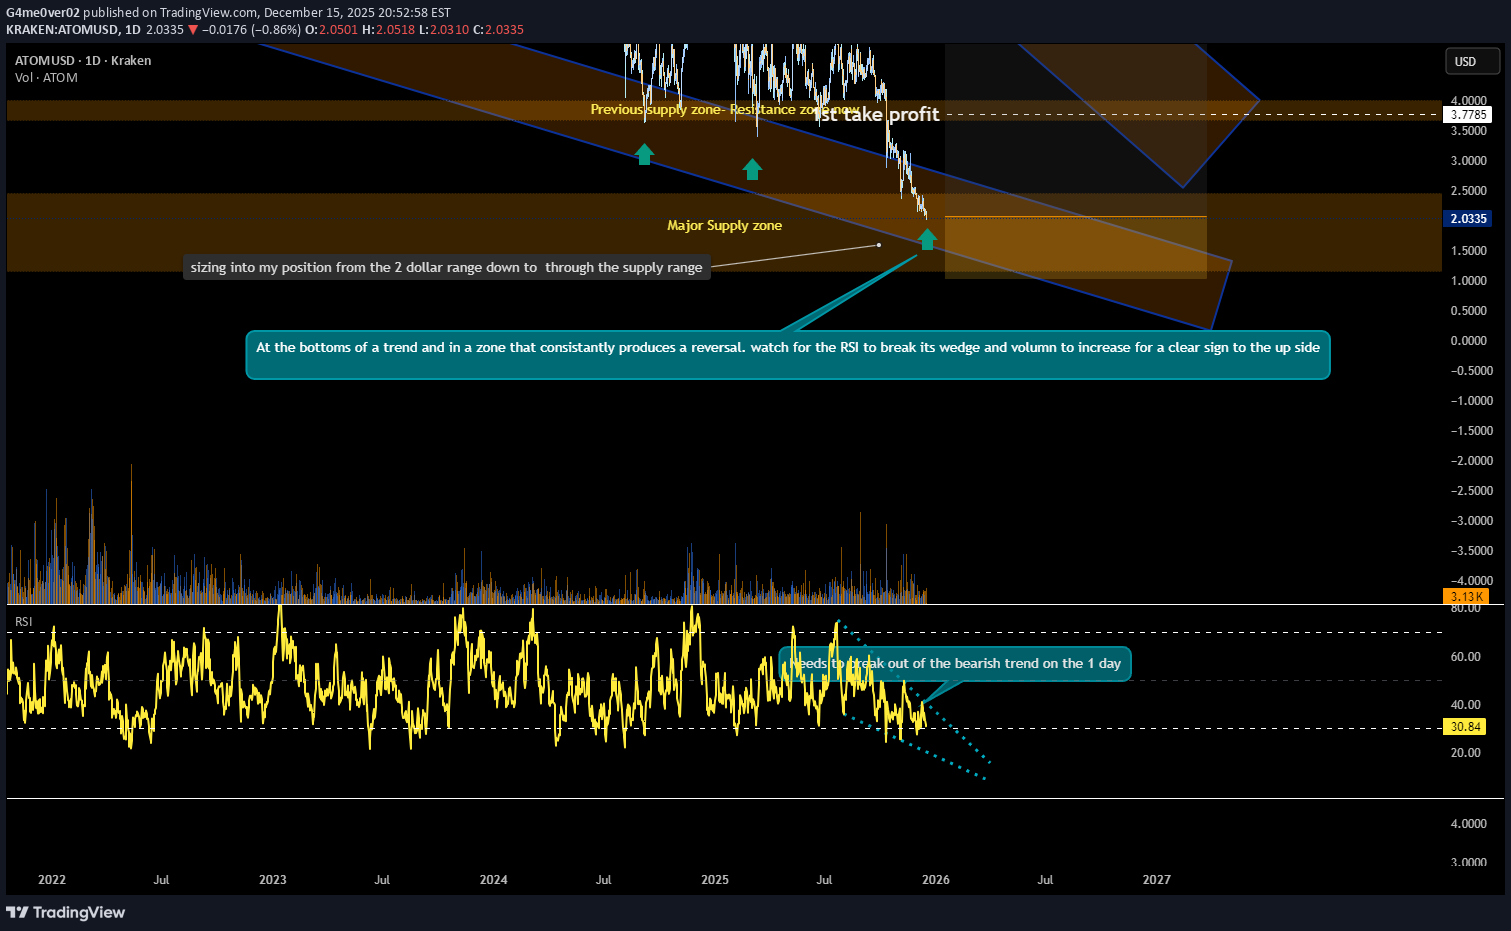Click the 'Major Supply zone' text label
Image resolution: width=1511 pixels, height=931 pixels.
[724, 226]
